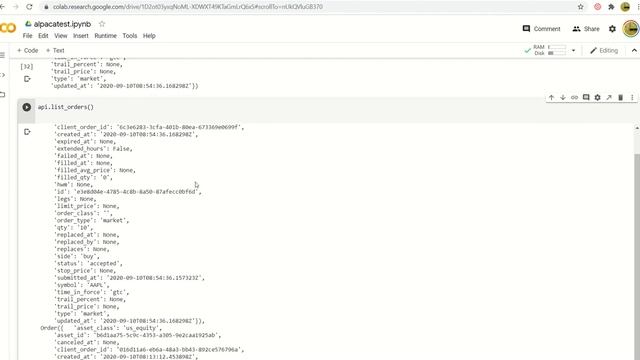
Task: Open browser extensions puzzle icon
Action: (611, 7)
